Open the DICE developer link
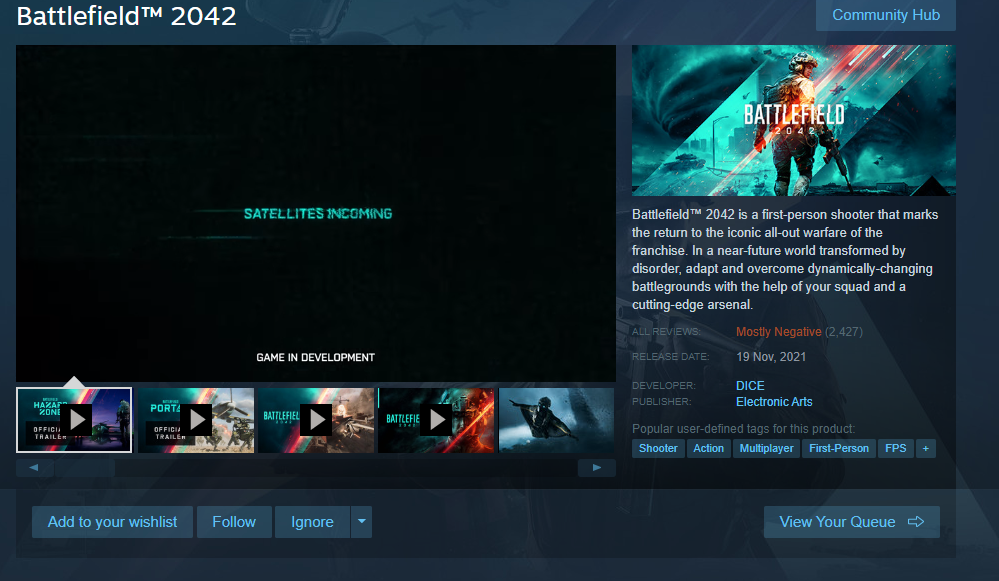Screen dimensions: 999x581 (x=750, y=385)
